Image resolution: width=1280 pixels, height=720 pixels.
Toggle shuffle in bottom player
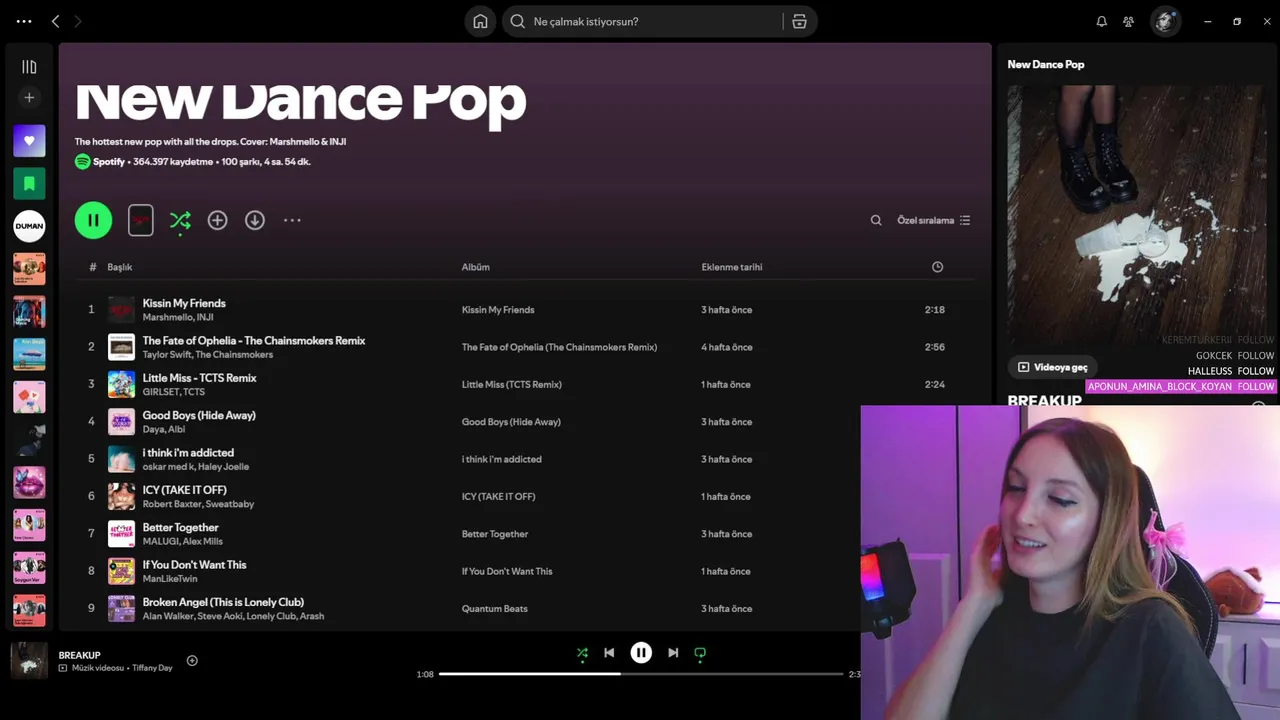click(582, 653)
